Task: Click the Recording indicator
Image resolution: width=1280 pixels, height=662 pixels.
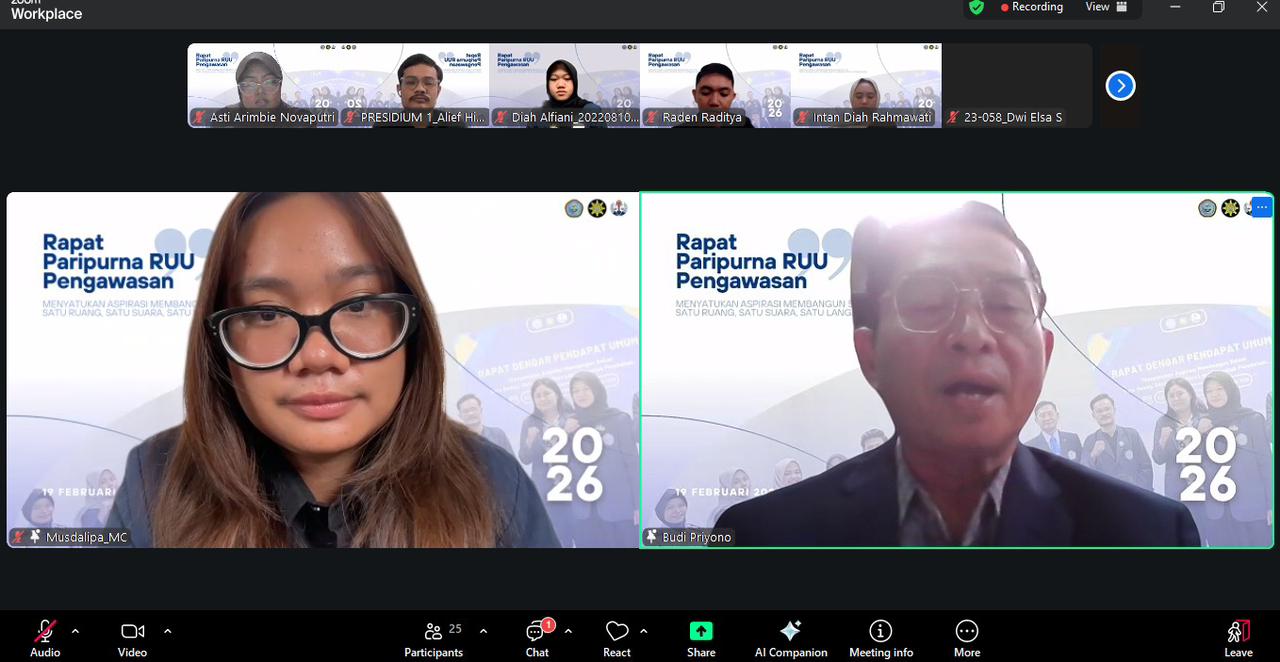Action: click(1031, 7)
